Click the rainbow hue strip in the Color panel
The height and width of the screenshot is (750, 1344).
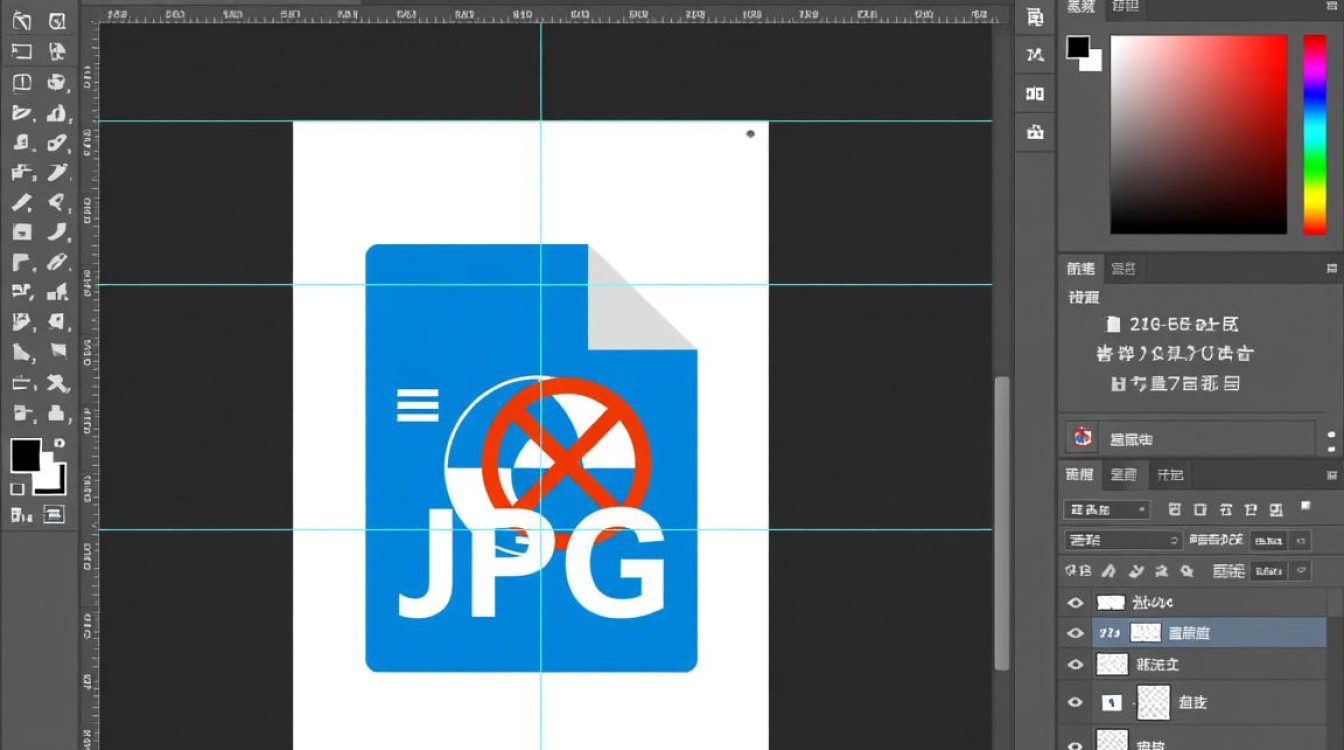tap(1314, 135)
